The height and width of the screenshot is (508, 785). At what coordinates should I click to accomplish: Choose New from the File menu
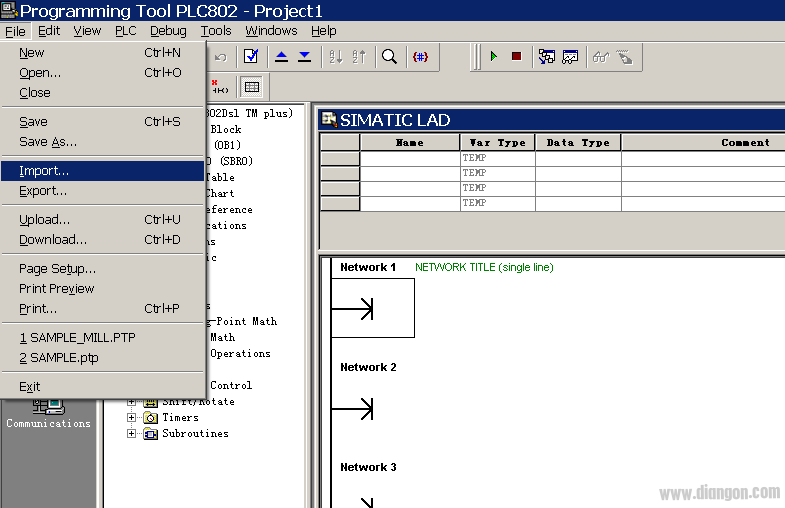pos(102,53)
